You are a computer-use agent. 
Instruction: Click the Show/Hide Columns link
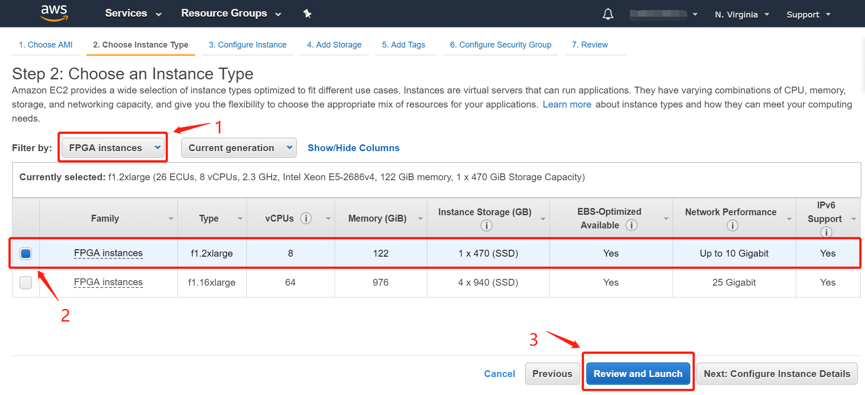354,148
